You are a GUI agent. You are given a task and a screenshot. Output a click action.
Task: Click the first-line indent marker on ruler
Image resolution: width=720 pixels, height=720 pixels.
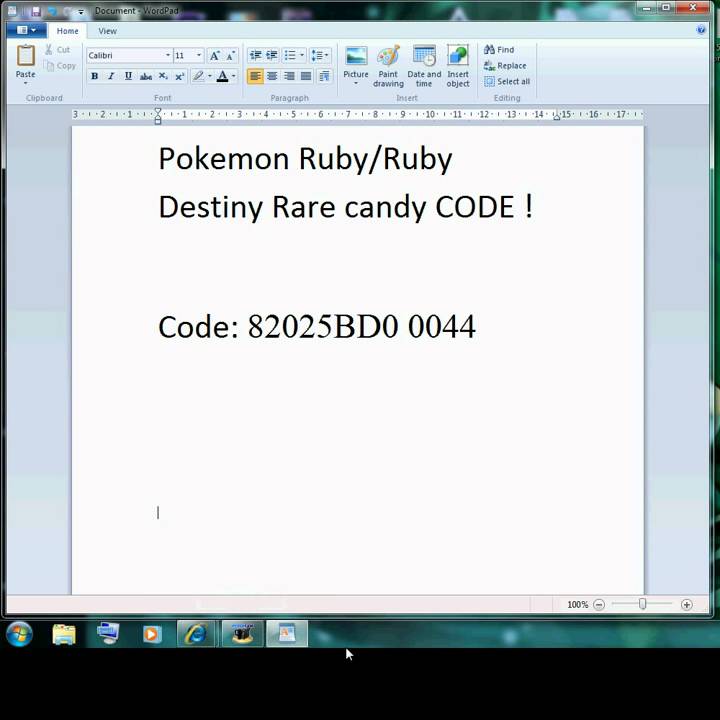click(158, 111)
